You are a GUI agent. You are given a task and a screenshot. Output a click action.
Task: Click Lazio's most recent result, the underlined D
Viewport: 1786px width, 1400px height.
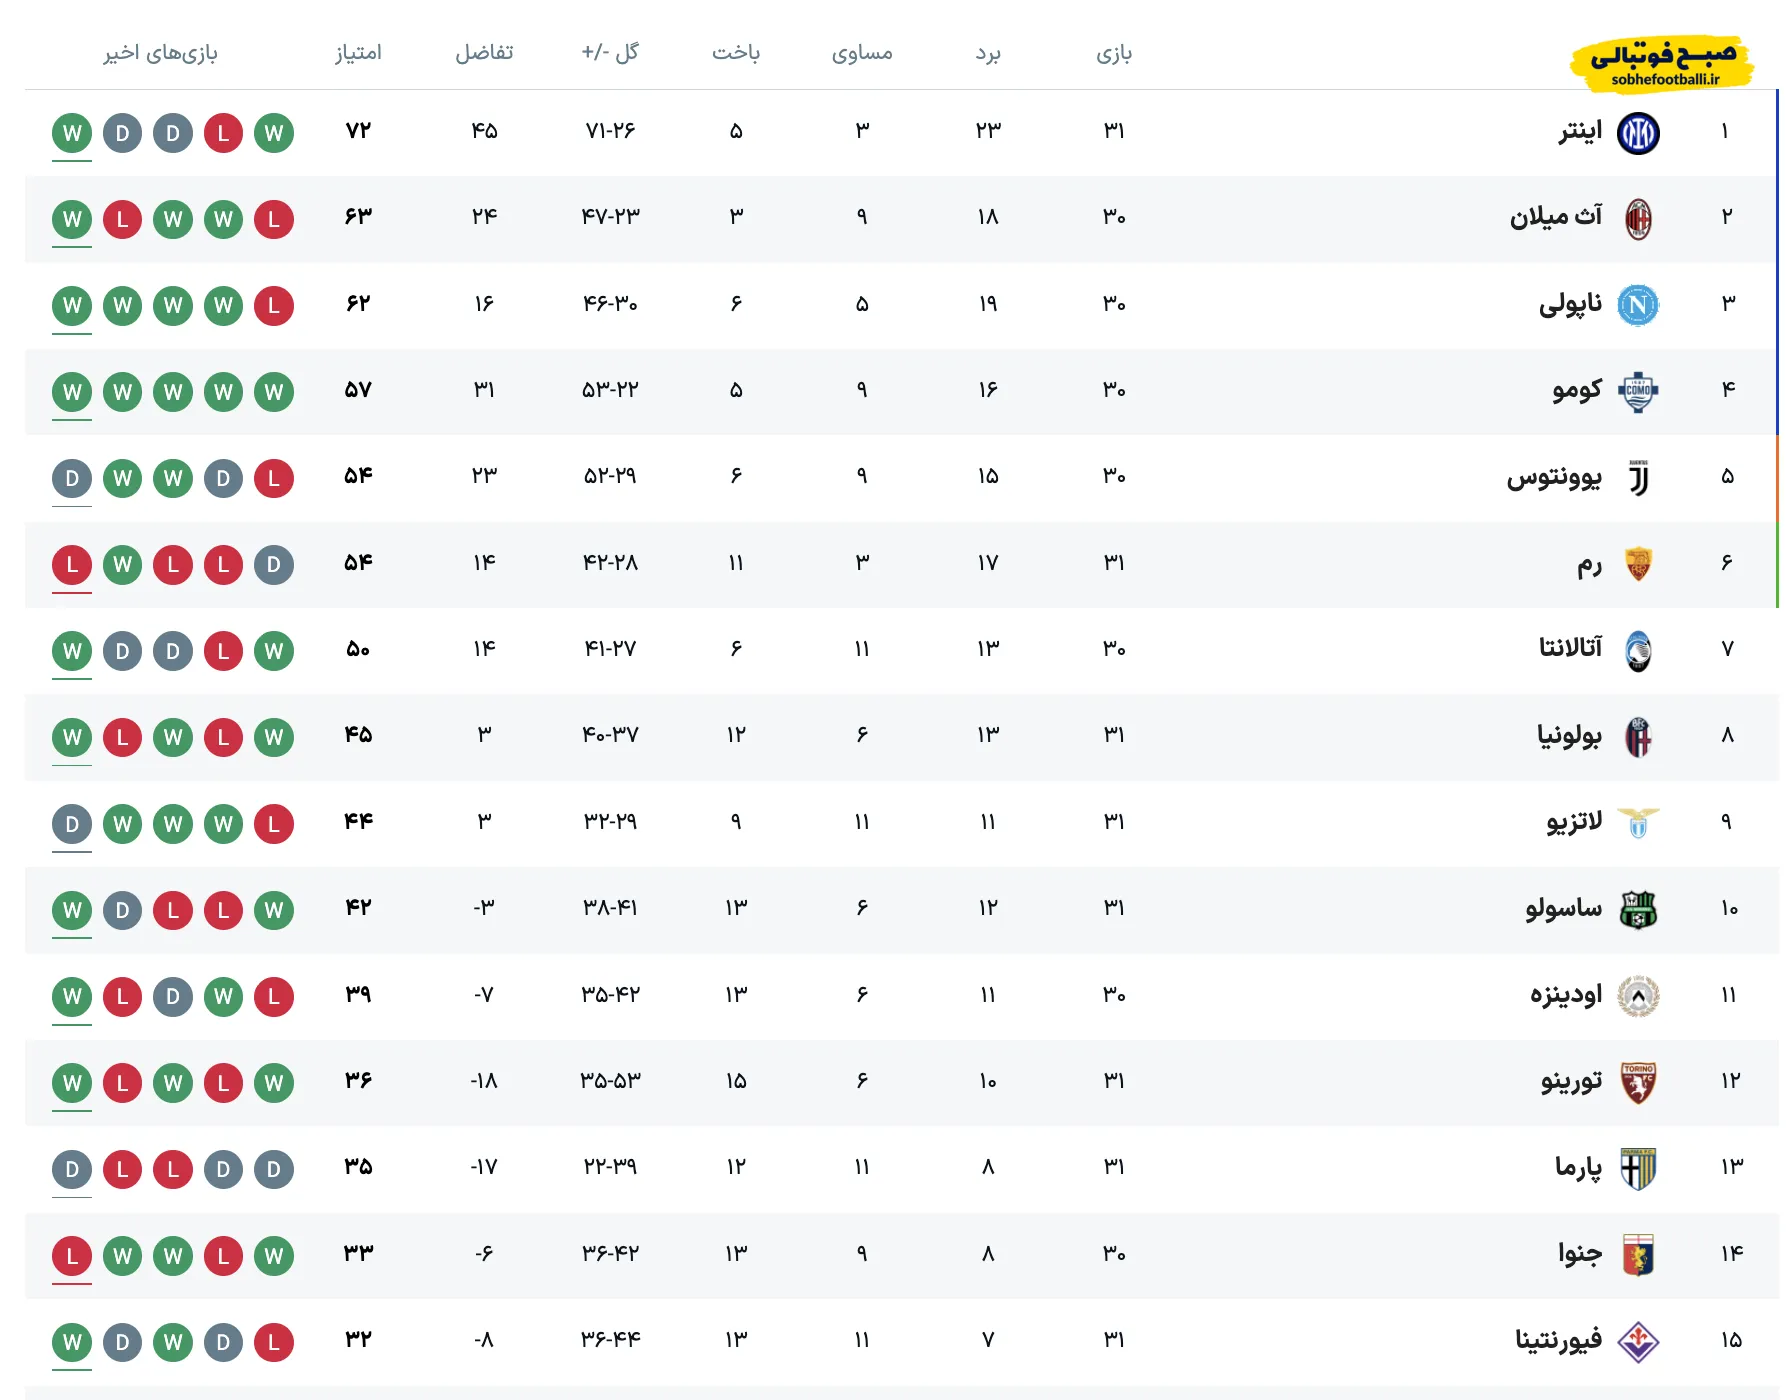72,824
